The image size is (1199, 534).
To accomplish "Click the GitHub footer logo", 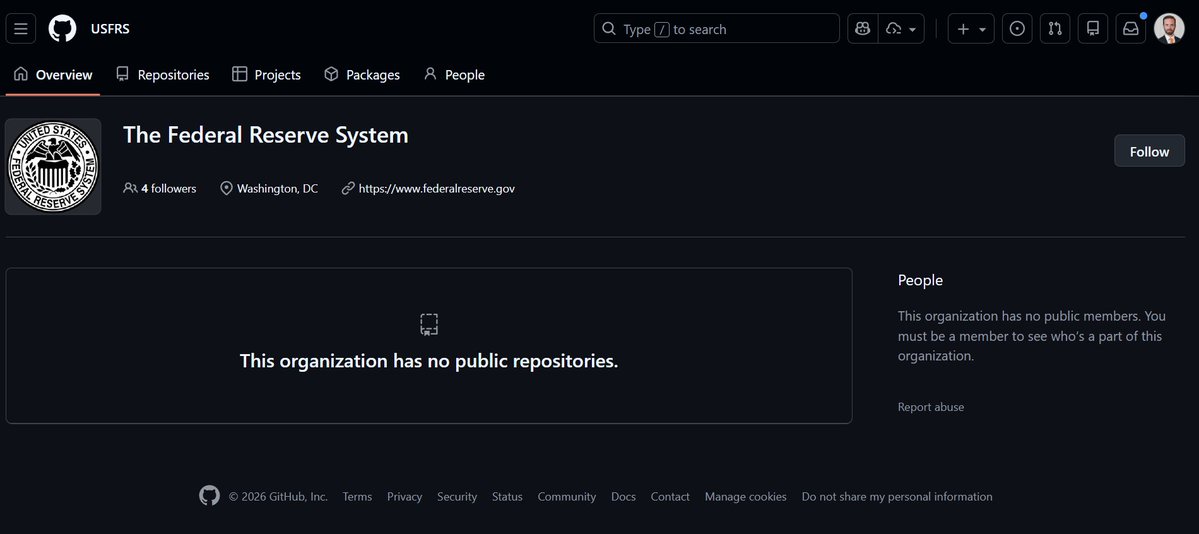I will 210,496.
